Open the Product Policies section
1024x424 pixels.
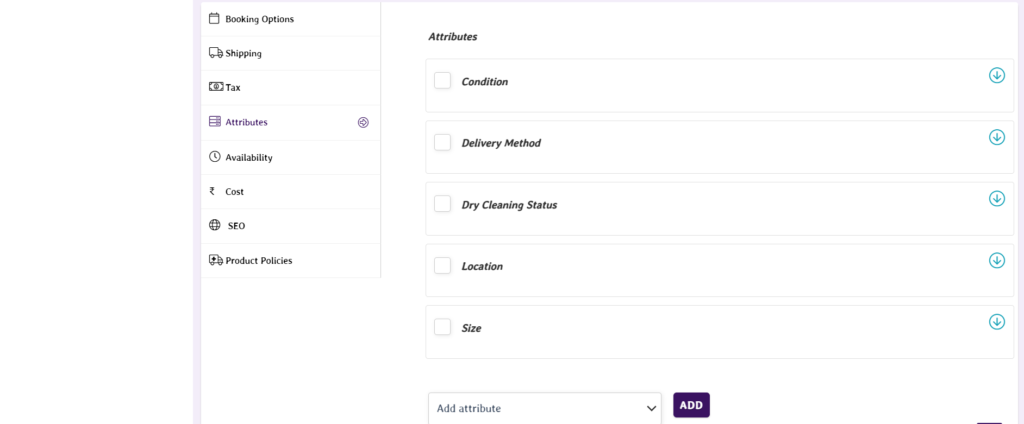click(x=258, y=260)
